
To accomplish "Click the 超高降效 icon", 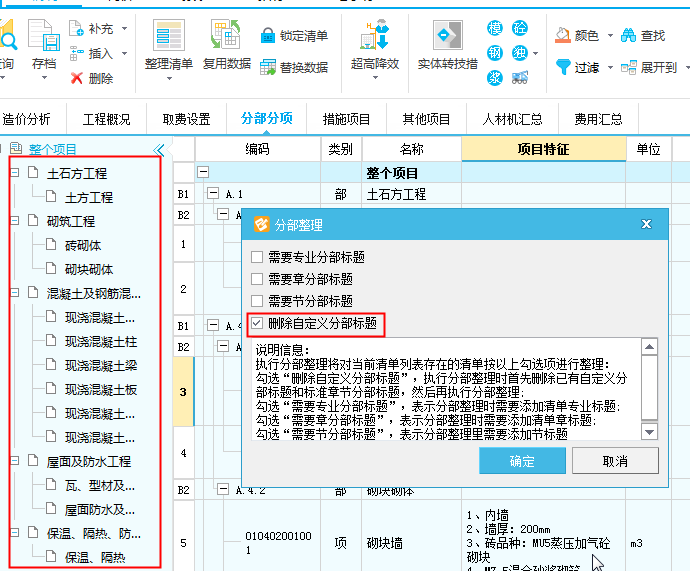I will (374, 36).
